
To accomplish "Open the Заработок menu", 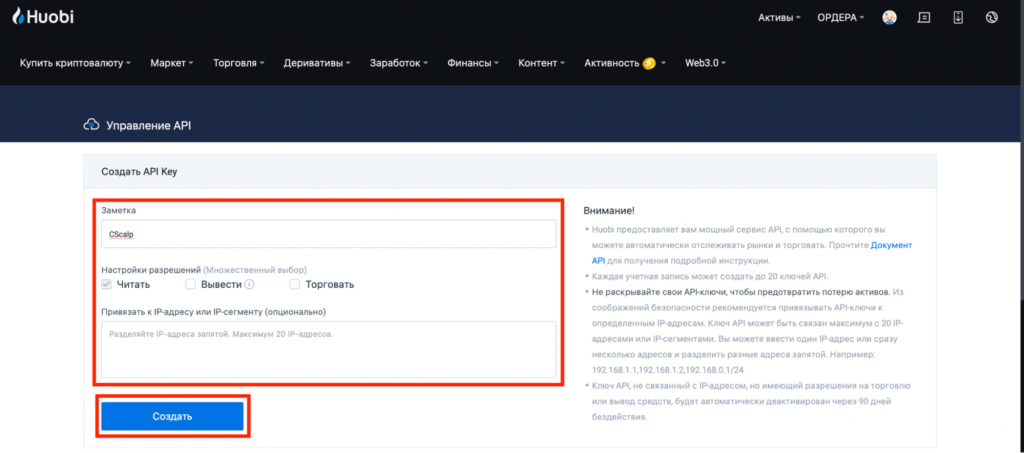I will point(398,63).
